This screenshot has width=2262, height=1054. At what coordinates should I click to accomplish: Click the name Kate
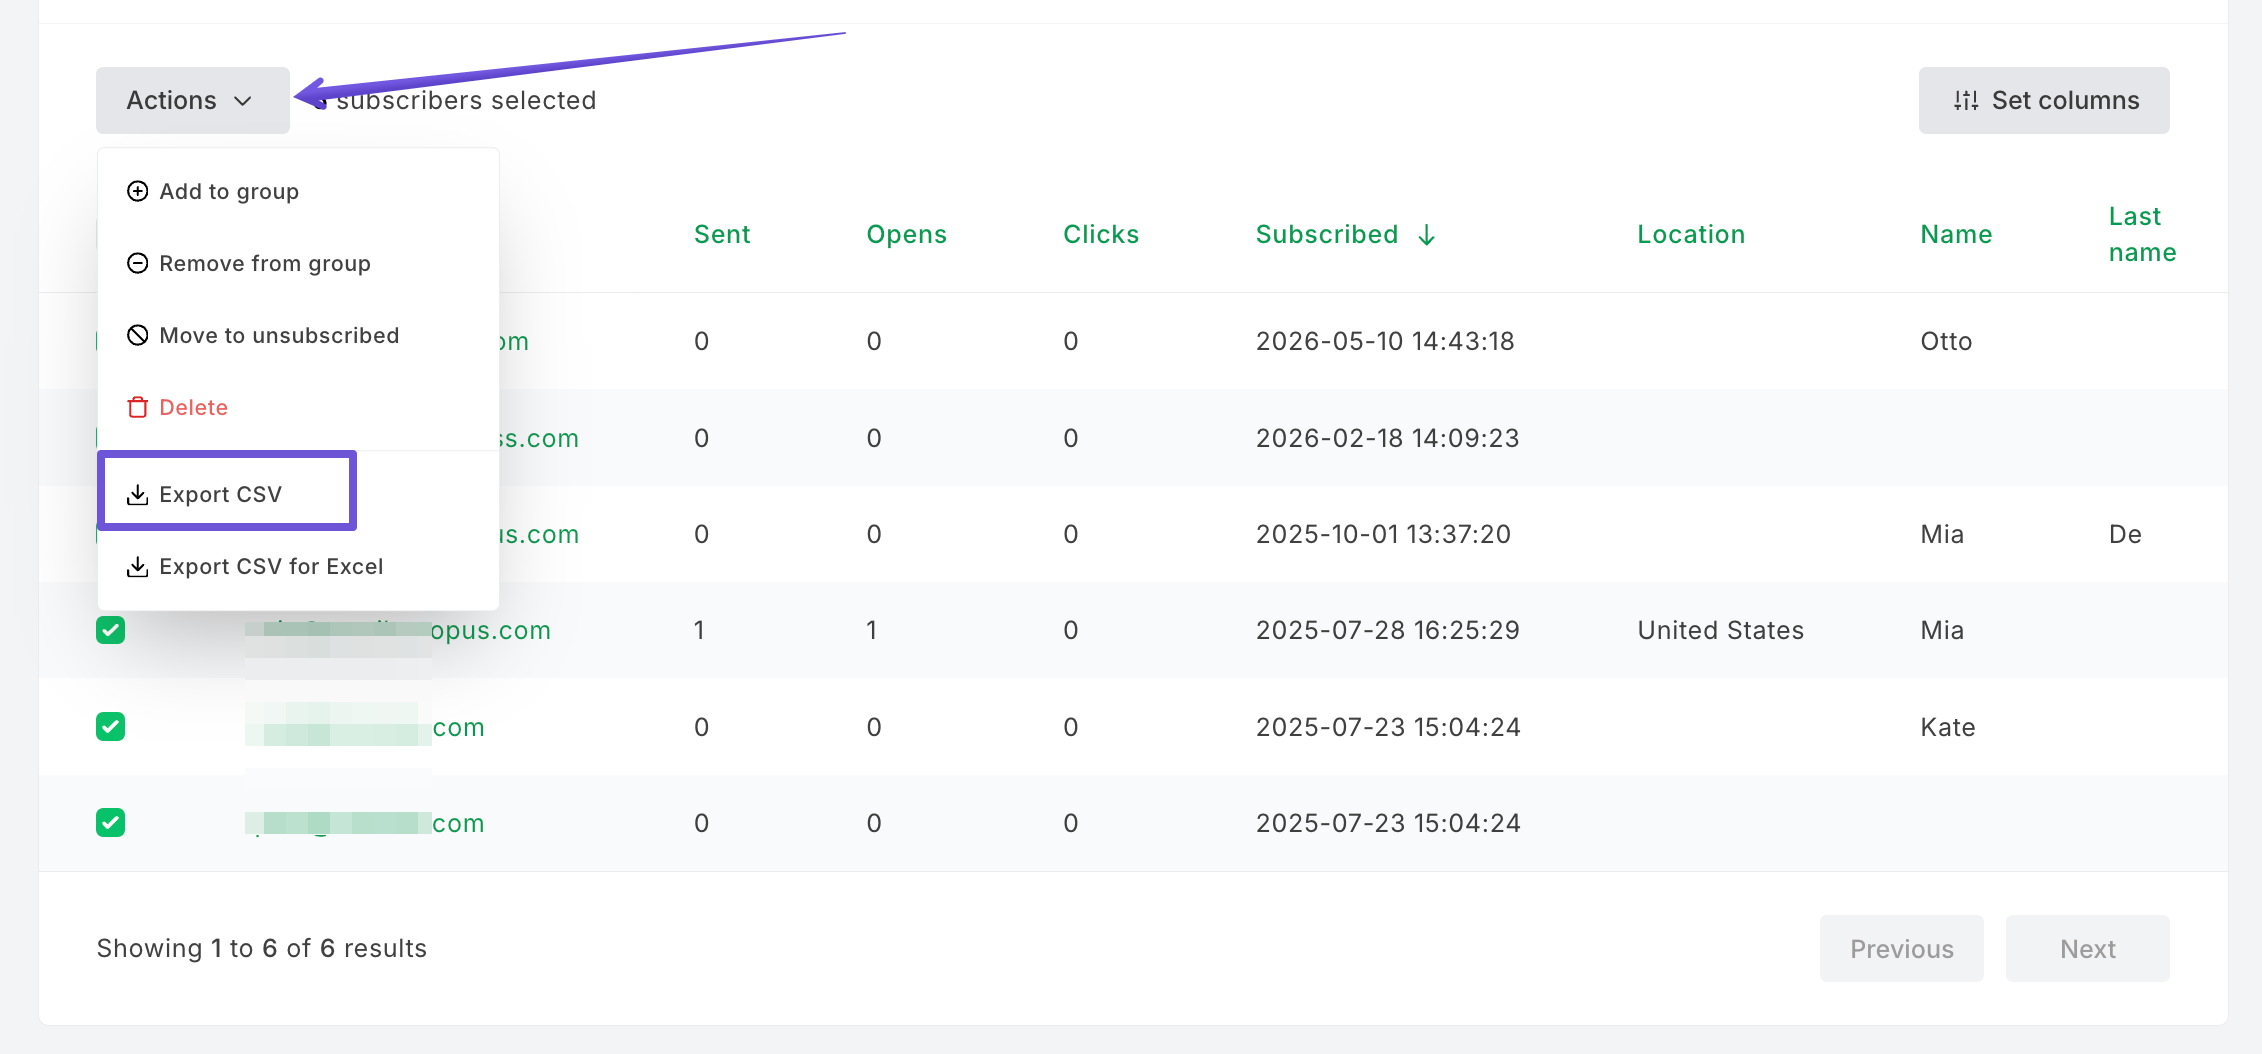coord(1948,727)
